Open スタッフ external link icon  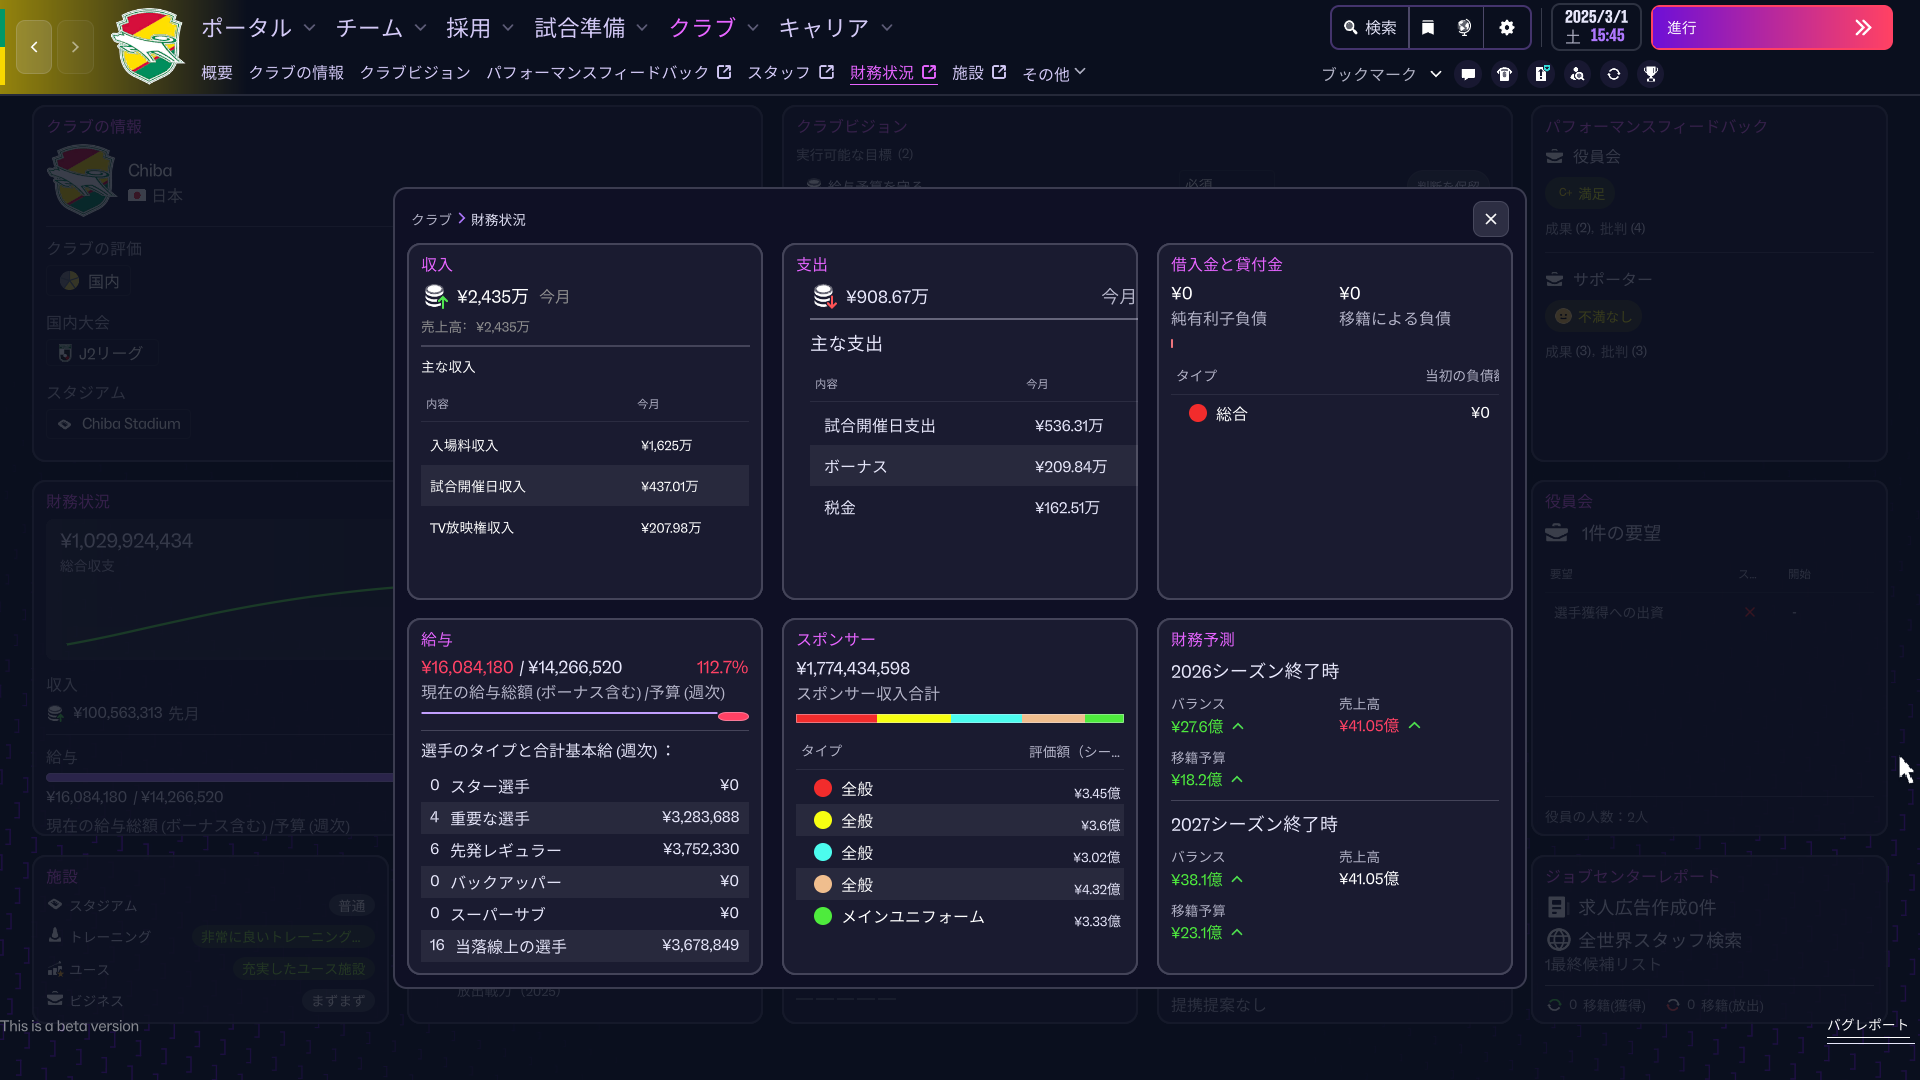click(826, 72)
